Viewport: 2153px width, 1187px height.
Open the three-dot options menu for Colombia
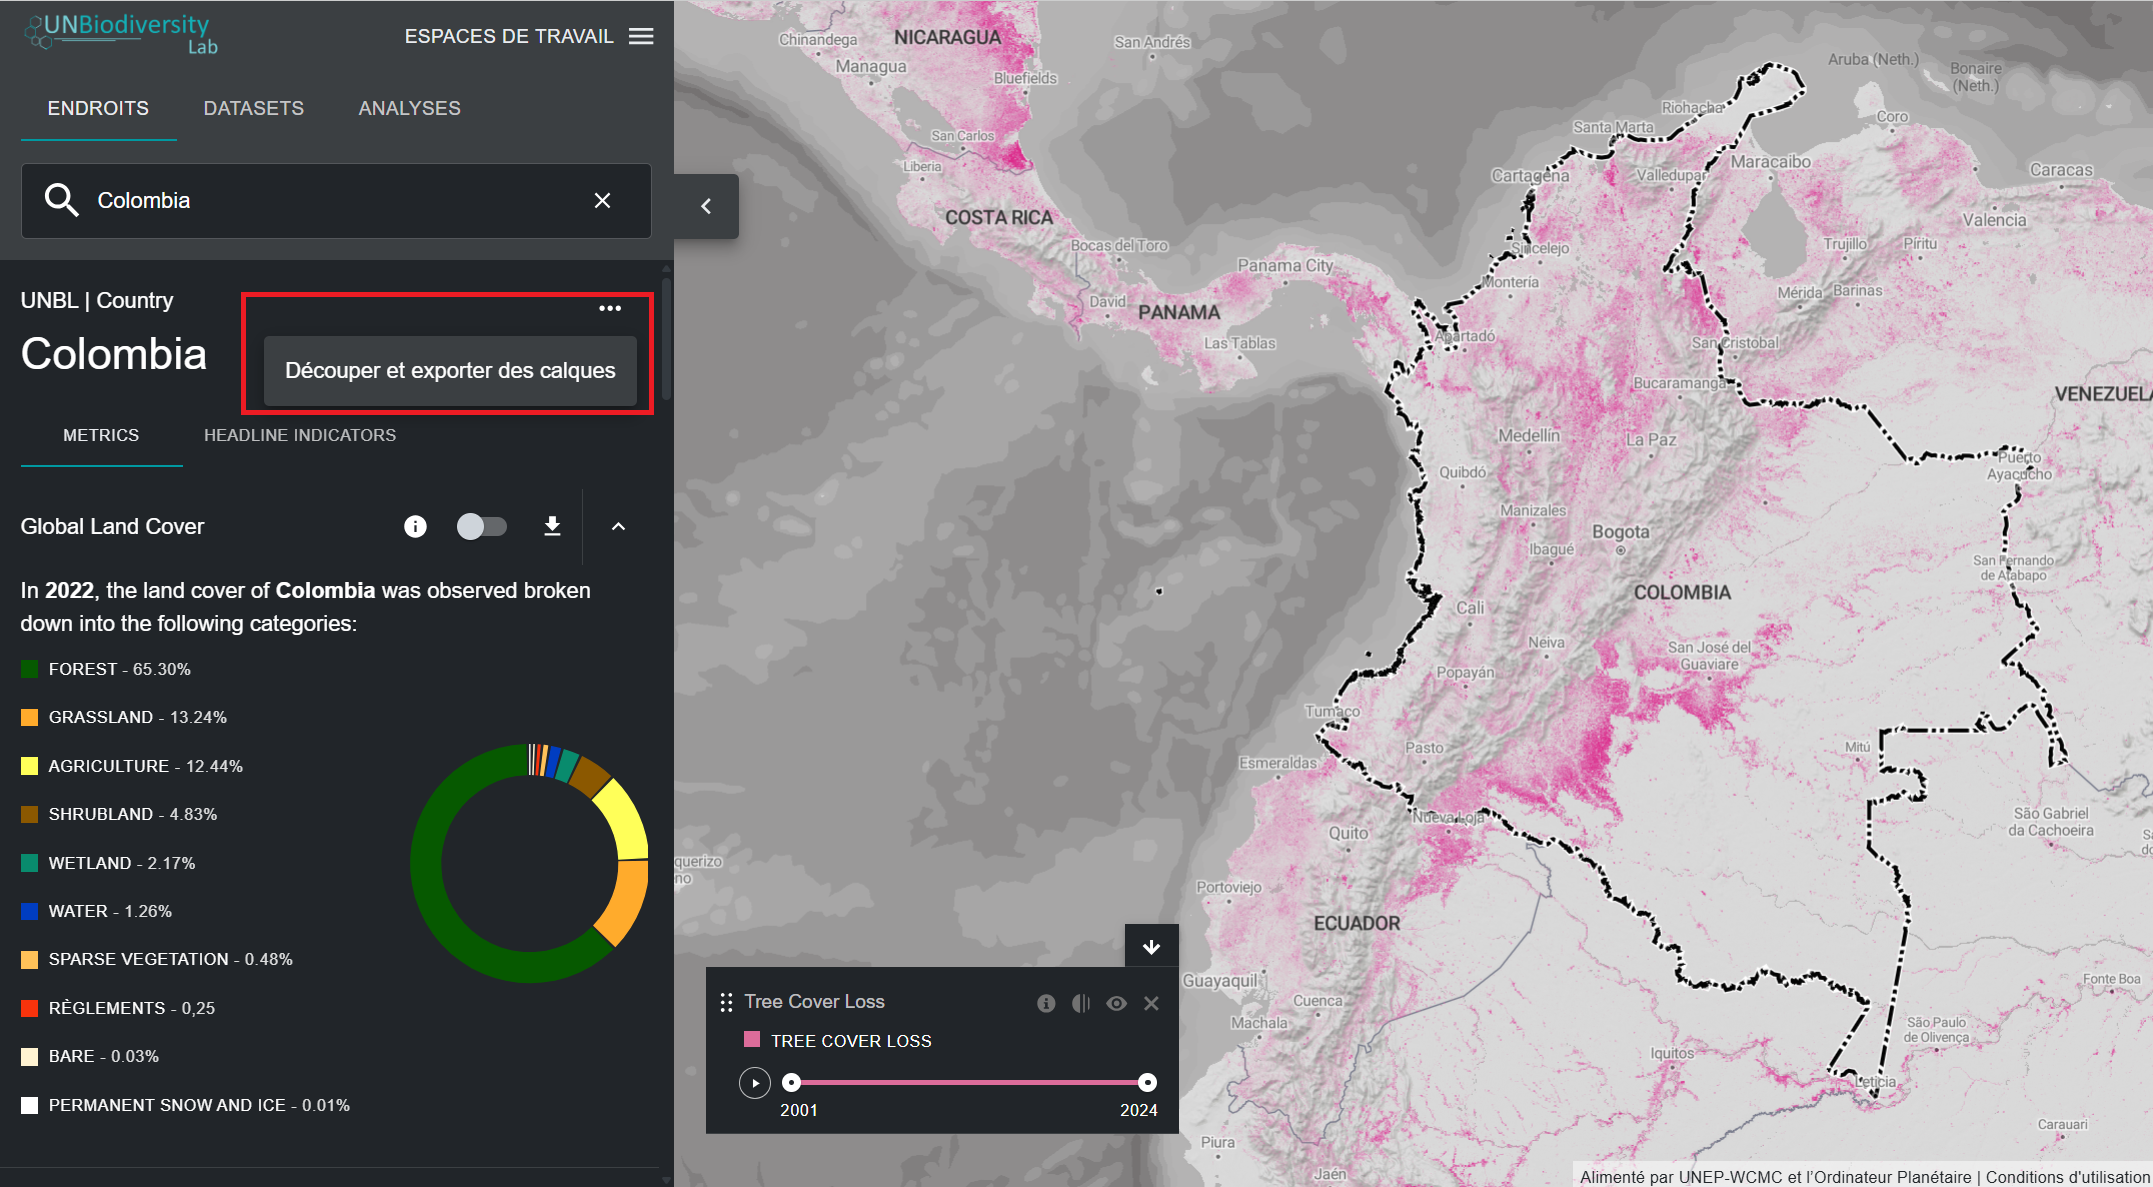[x=610, y=308]
